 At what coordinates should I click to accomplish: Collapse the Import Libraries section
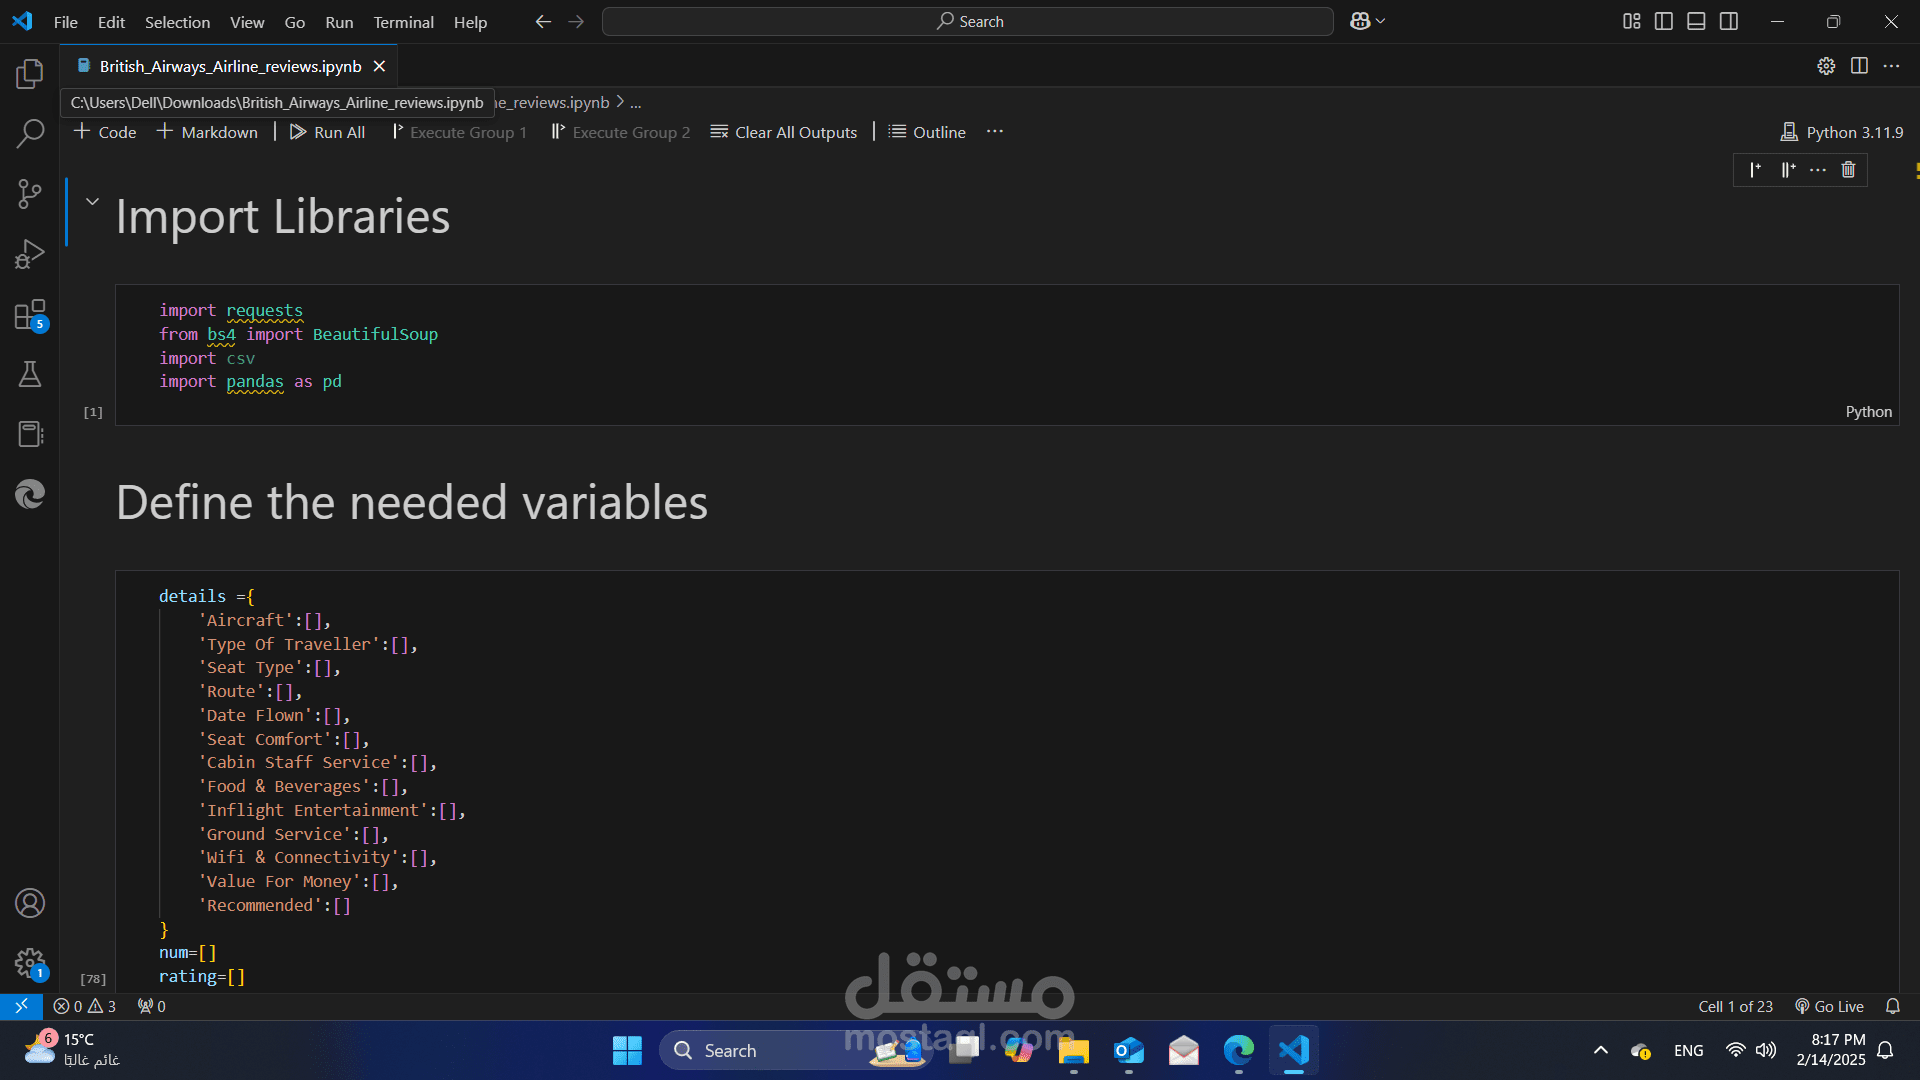92,201
